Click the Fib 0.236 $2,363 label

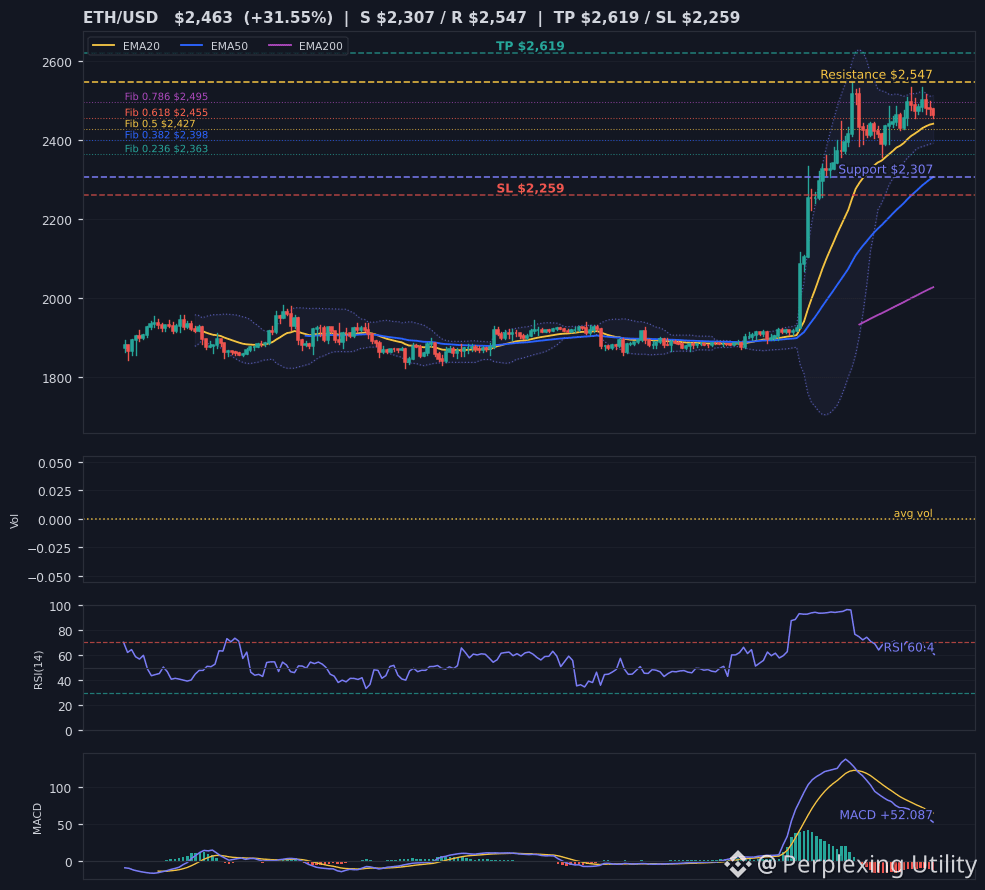coord(166,149)
